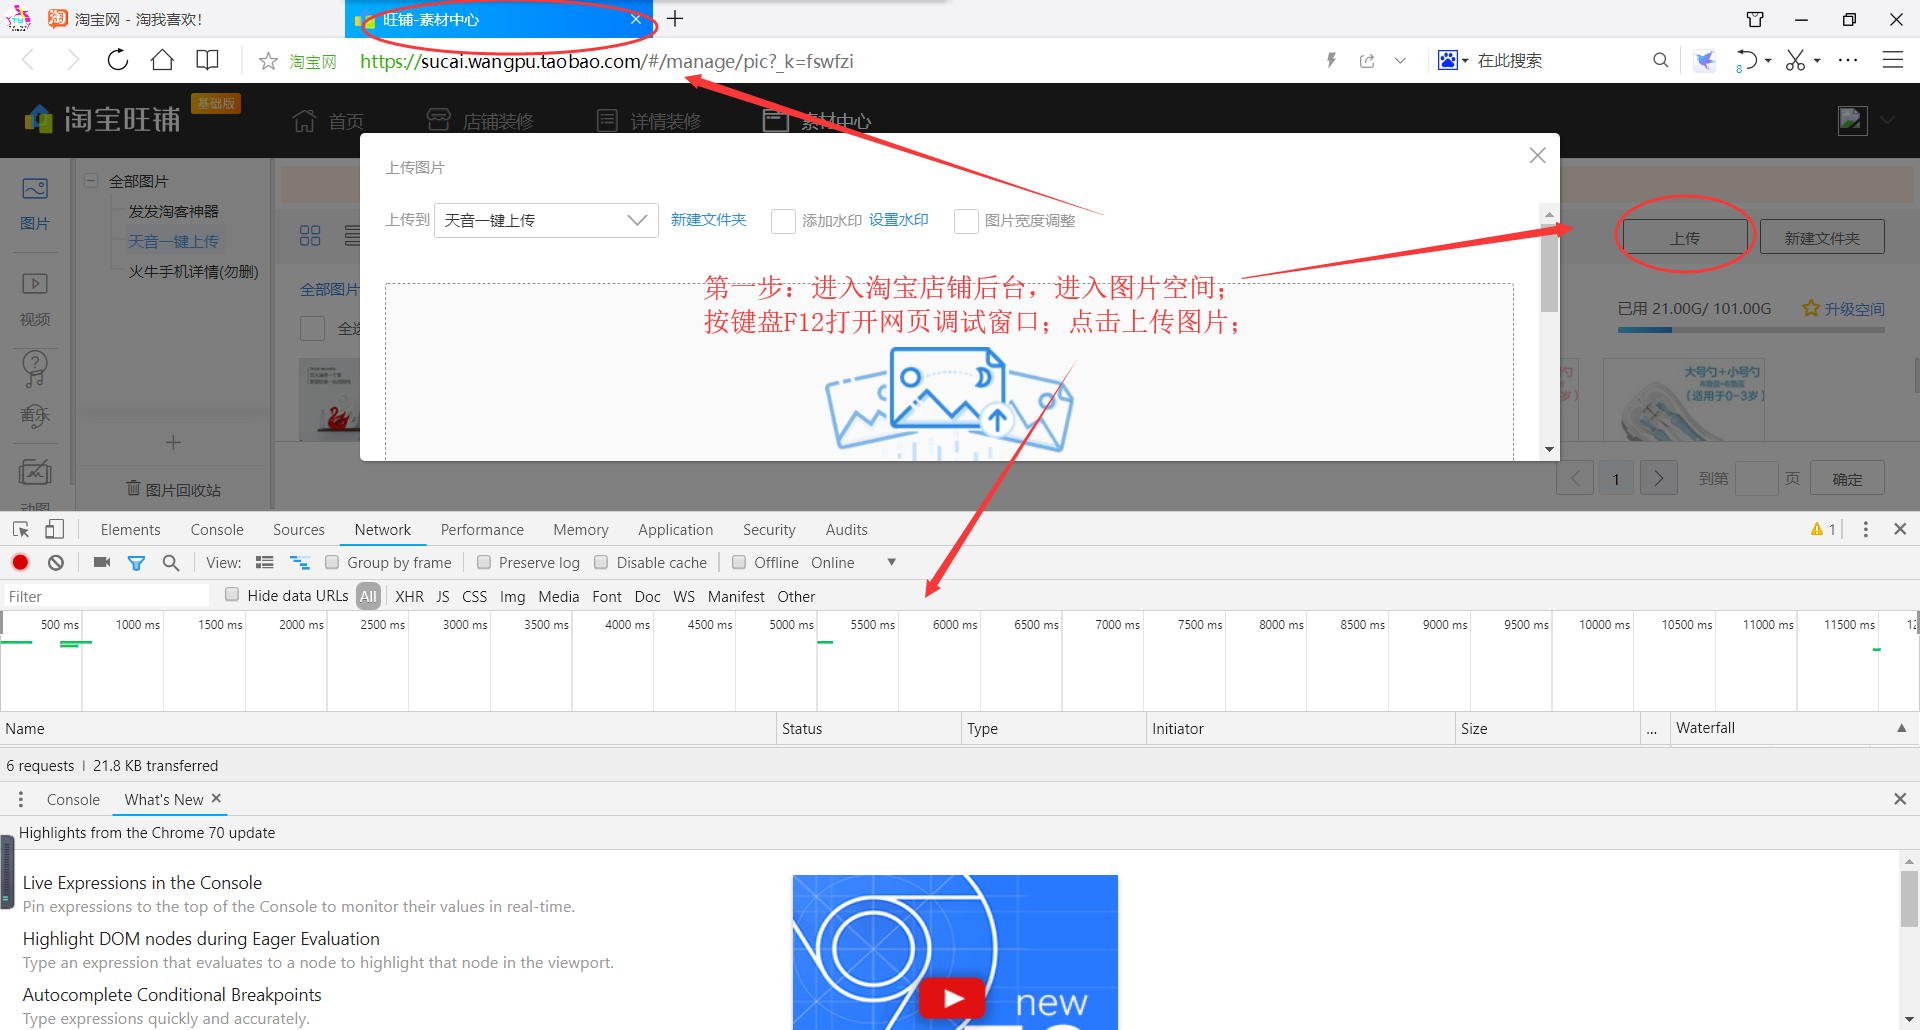Image resolution: width=1920 pixels, height=1030 pixels.
Task: Toggle the device toolbar icon
Action: pyautogui.click(x=55, y=530)
